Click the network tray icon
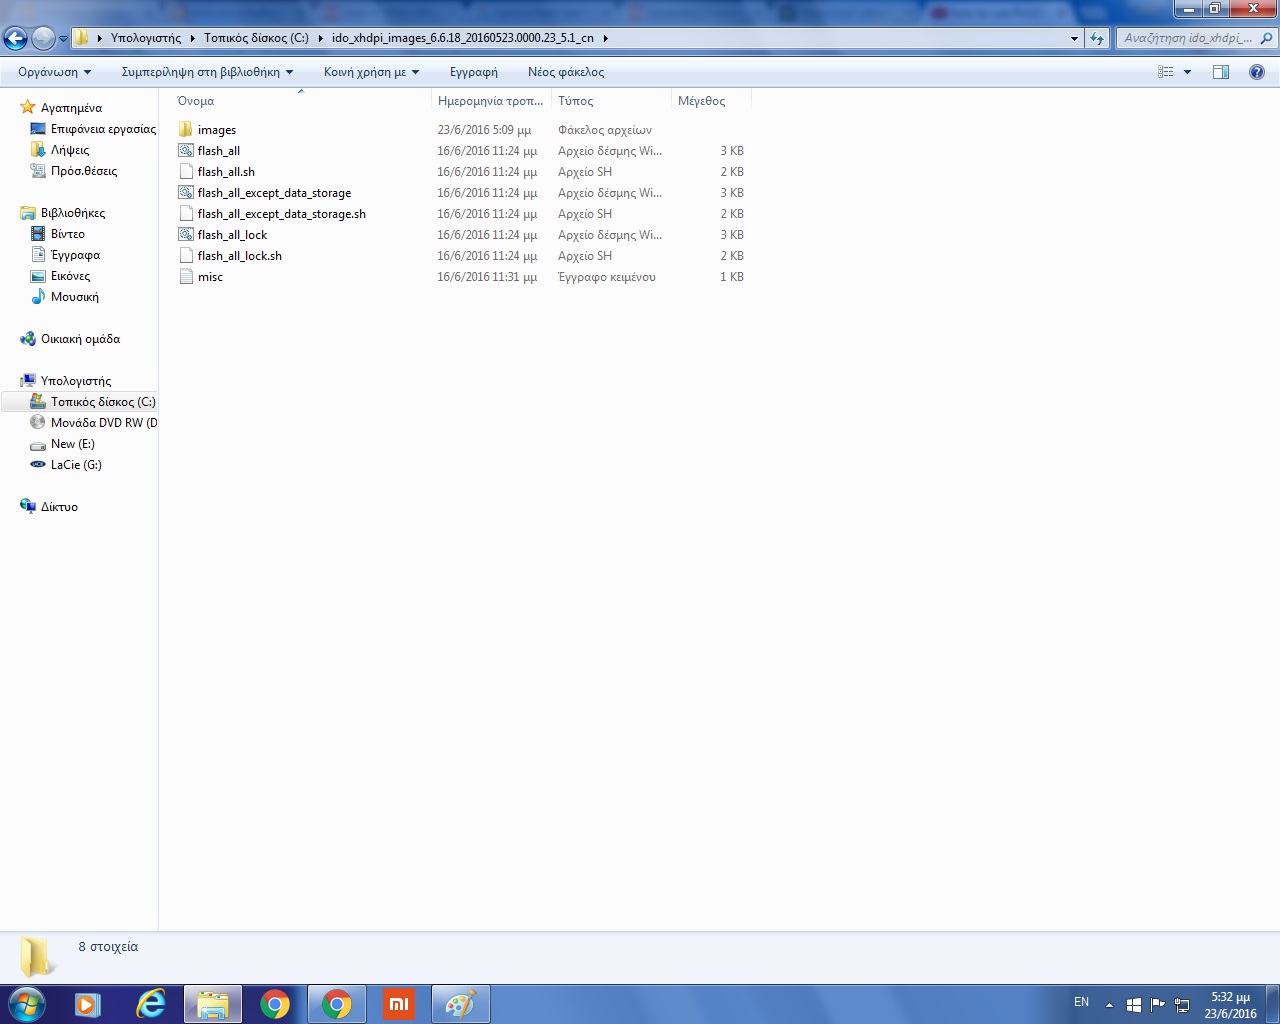 pos(1182,1004)
